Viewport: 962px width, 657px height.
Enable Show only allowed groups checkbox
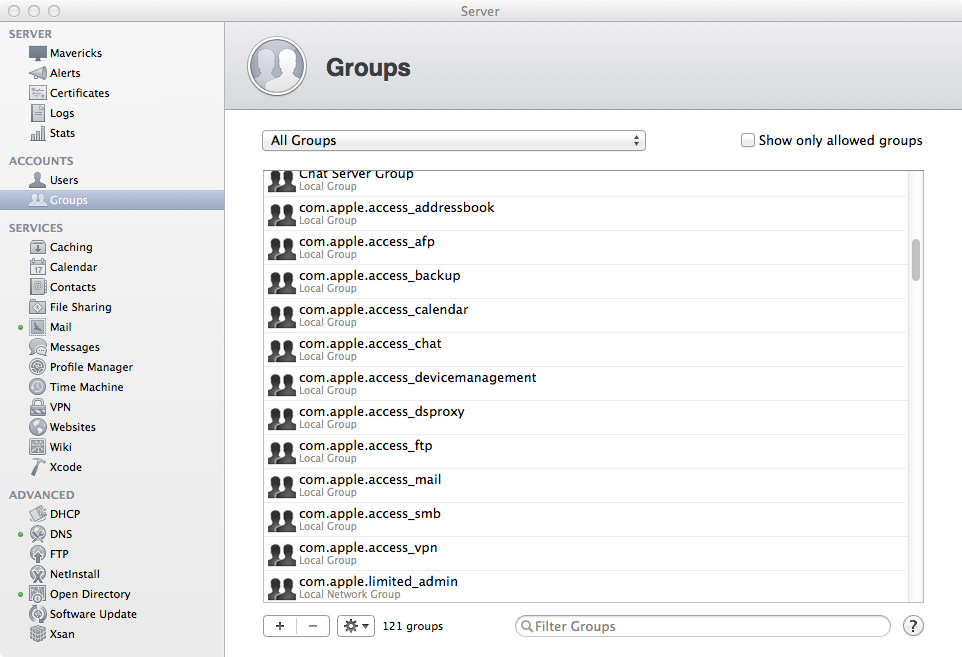click(x=747, y=140)
